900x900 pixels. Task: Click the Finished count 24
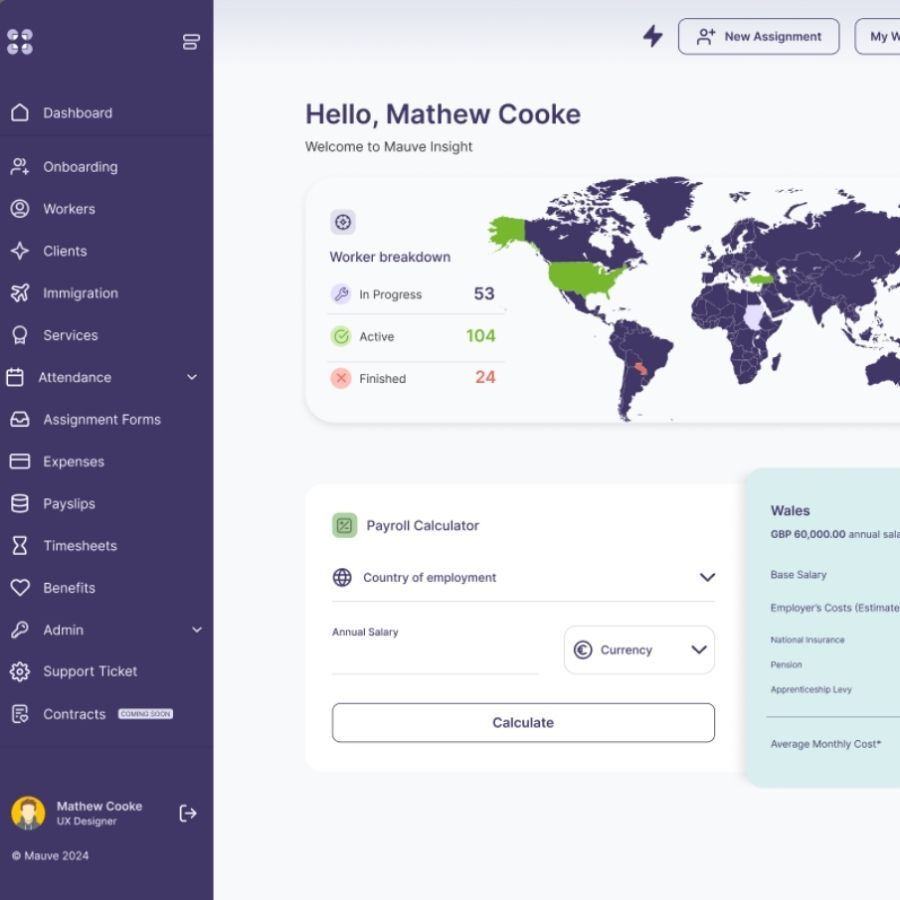point(485,377)
